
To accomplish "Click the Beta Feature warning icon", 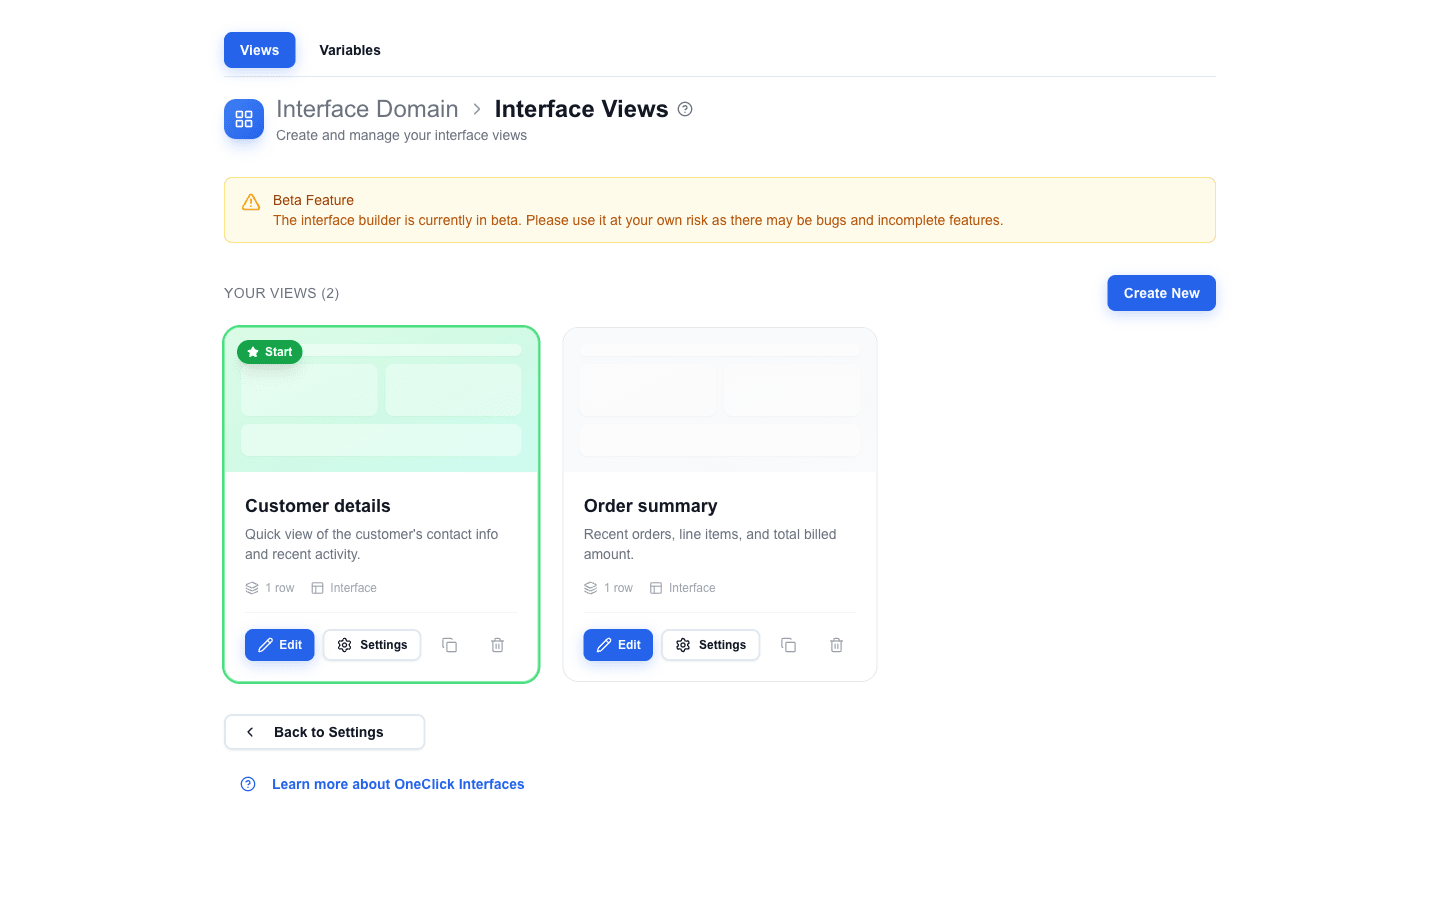I will pyautogui.click(x=251, y=202).
